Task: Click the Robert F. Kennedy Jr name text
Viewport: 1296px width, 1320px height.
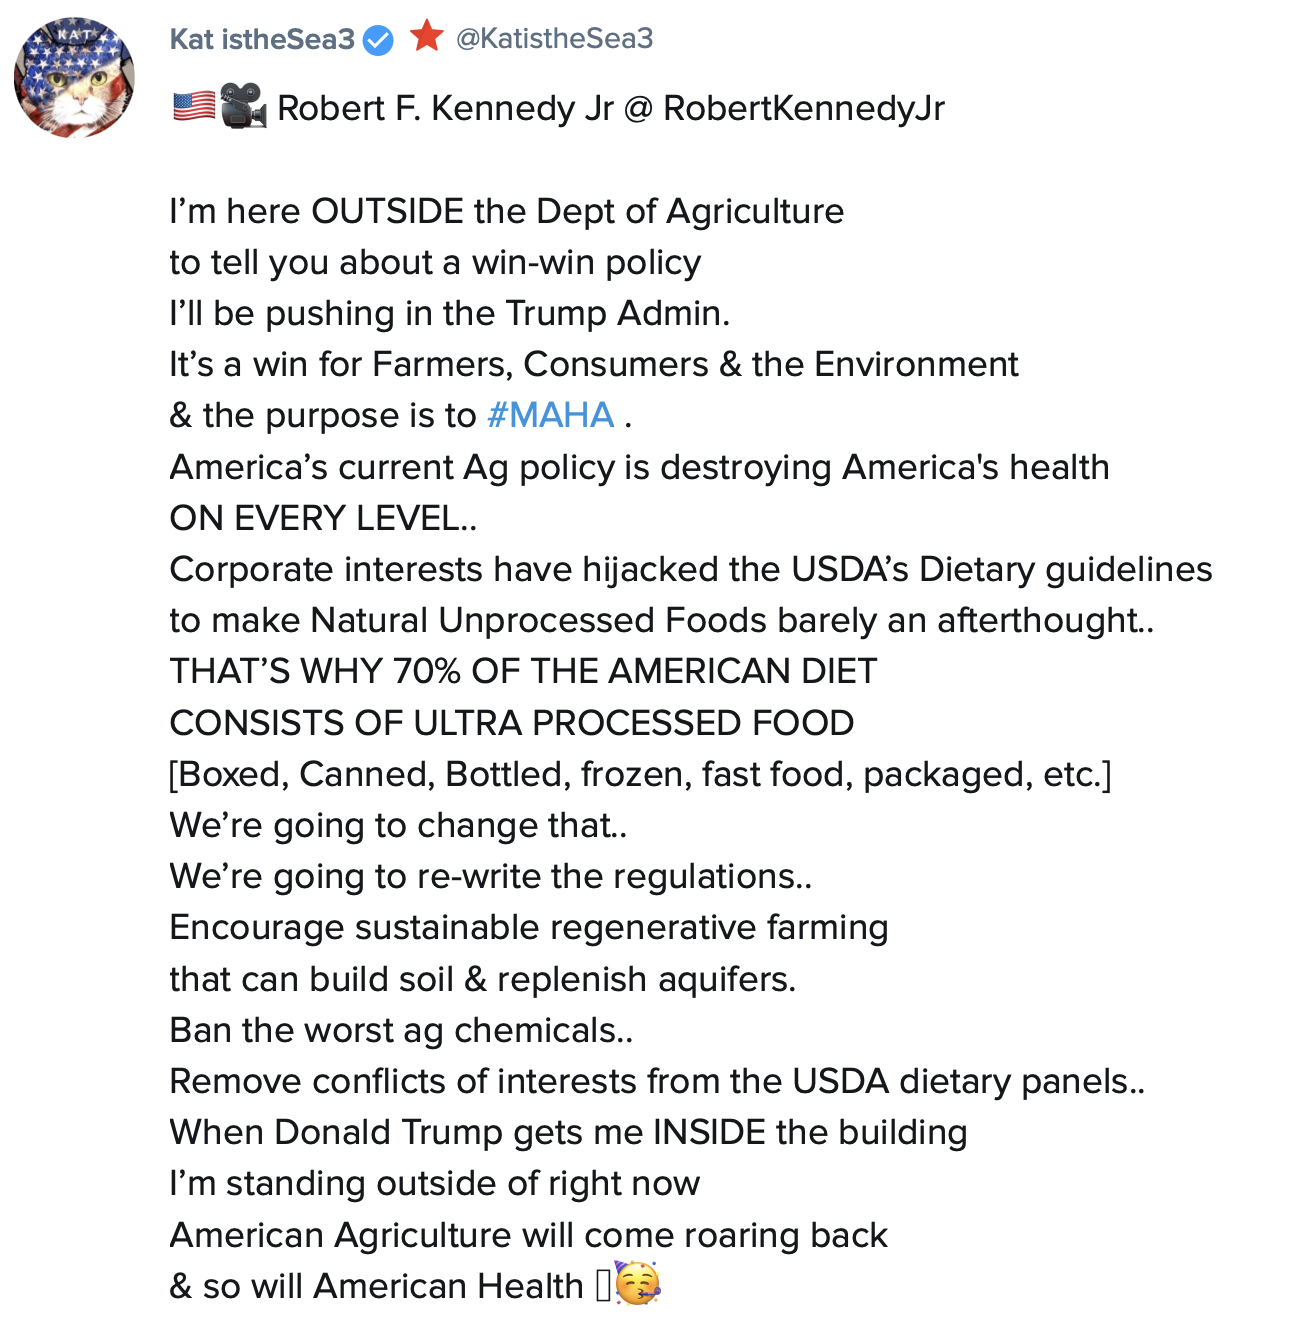Action: pos(445,108)
